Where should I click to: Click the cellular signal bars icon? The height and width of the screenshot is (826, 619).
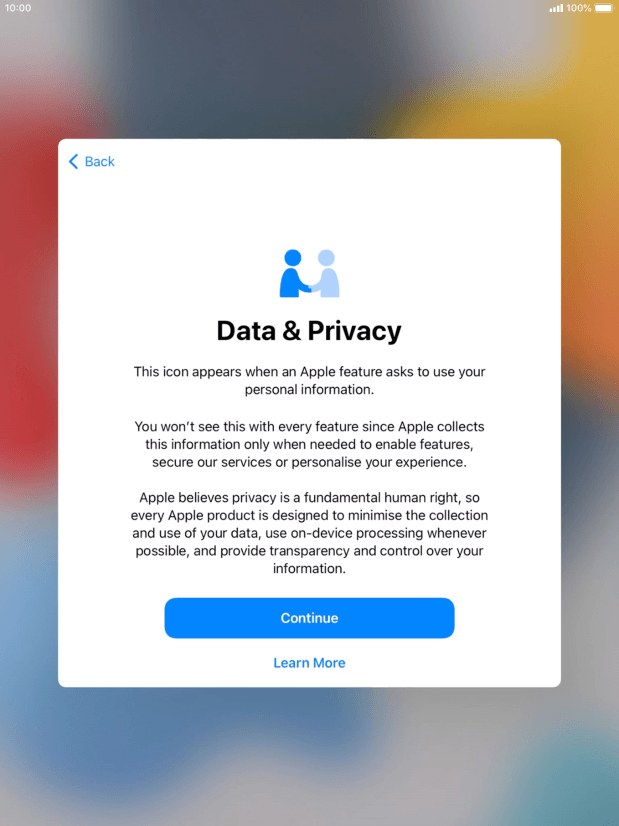point(556,8)
